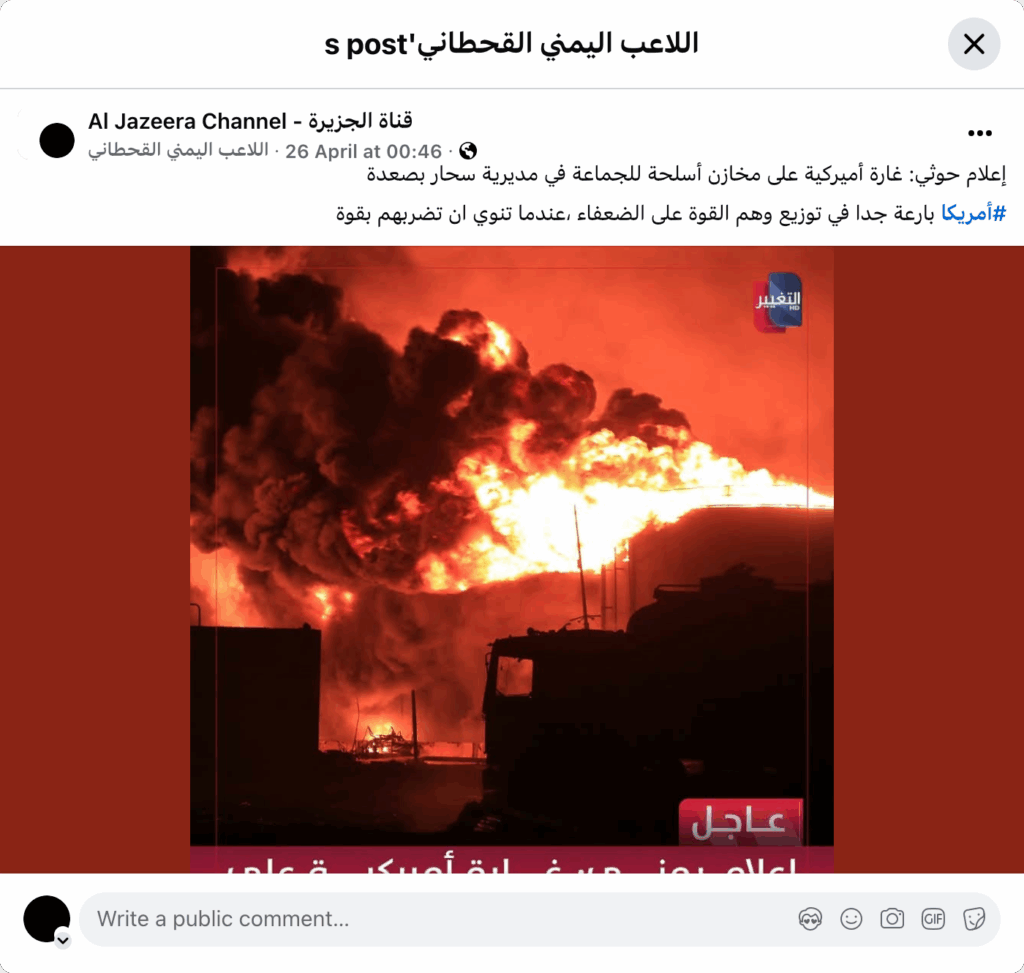Click the التغيير channel logo in image

[777, 302]
